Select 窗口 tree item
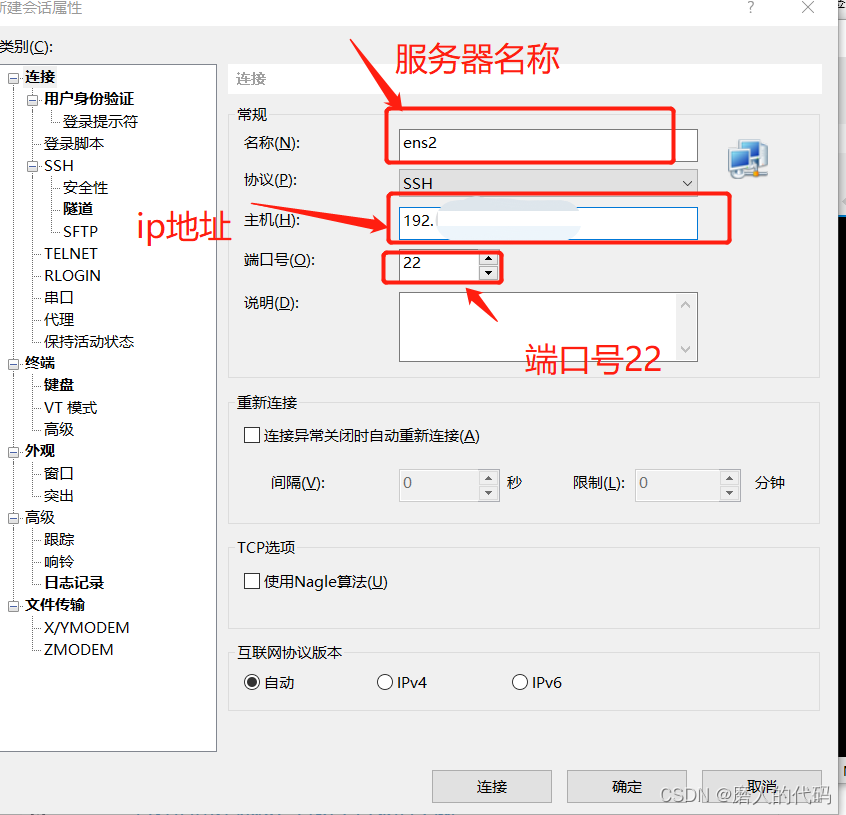Viewport: 846px width, 815px height. coord(58,474)
